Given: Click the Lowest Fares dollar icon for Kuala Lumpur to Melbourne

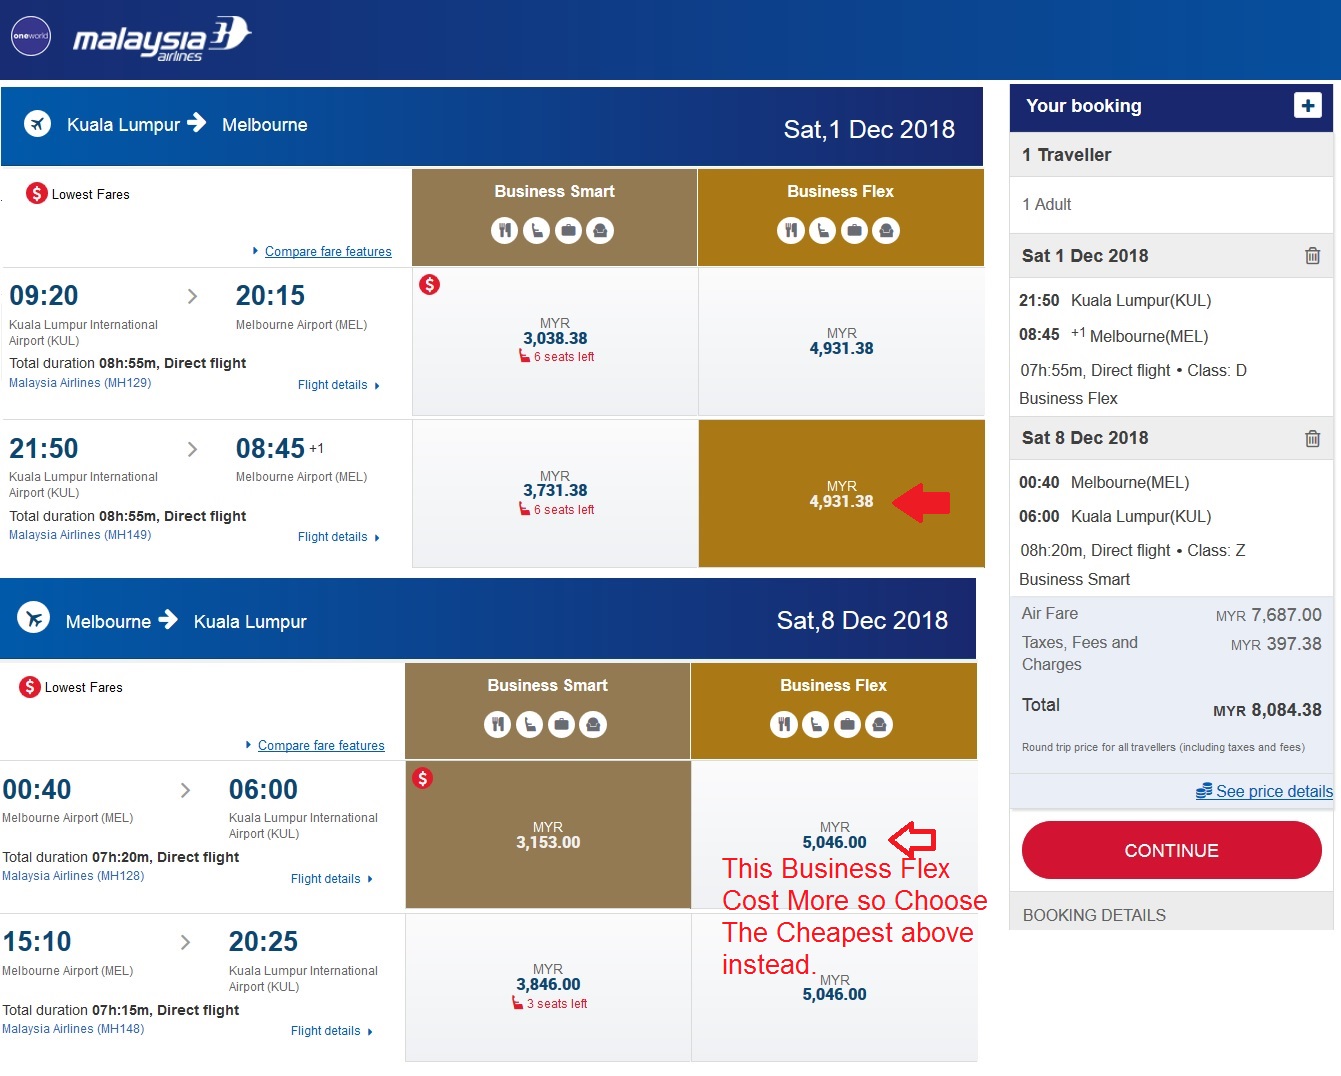Looking at the screenshot, I should coord(37,194).
